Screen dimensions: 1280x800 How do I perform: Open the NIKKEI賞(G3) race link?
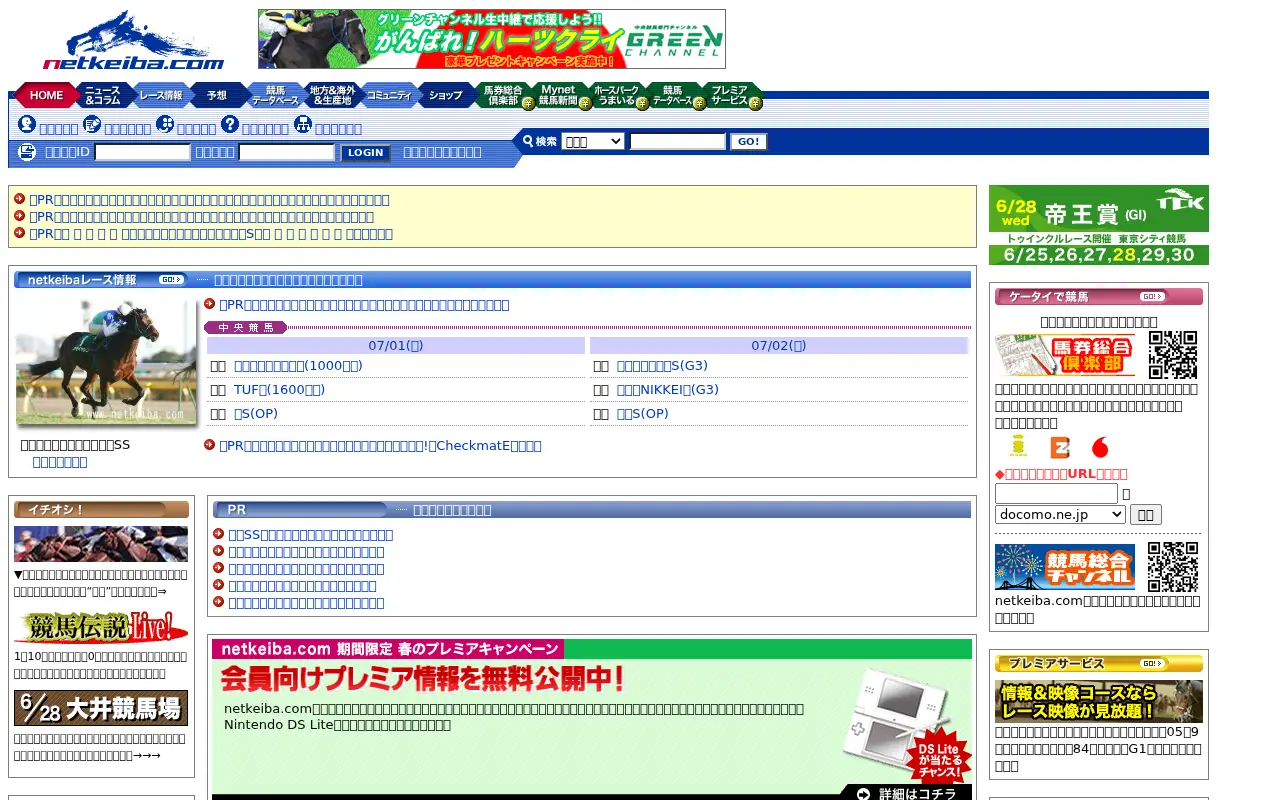point(668,390)
